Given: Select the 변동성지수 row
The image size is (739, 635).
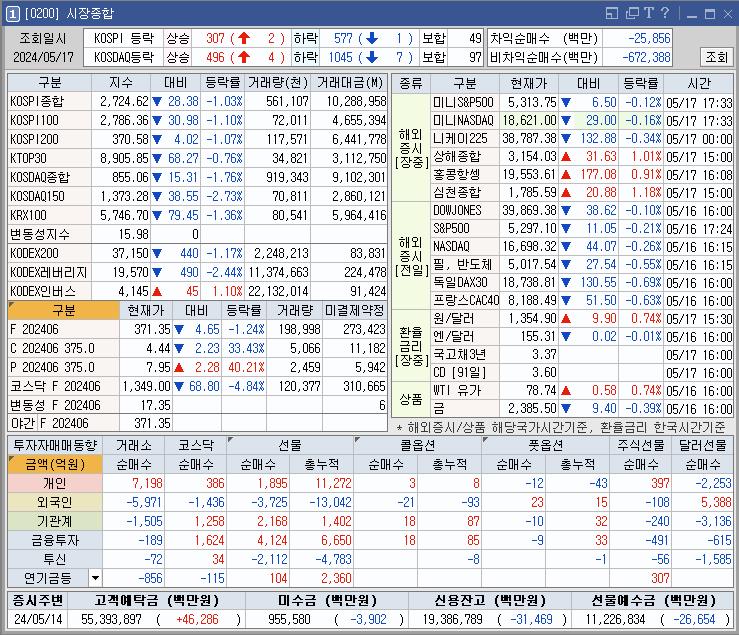Looking at the screenshot, I should coord(197,234).
